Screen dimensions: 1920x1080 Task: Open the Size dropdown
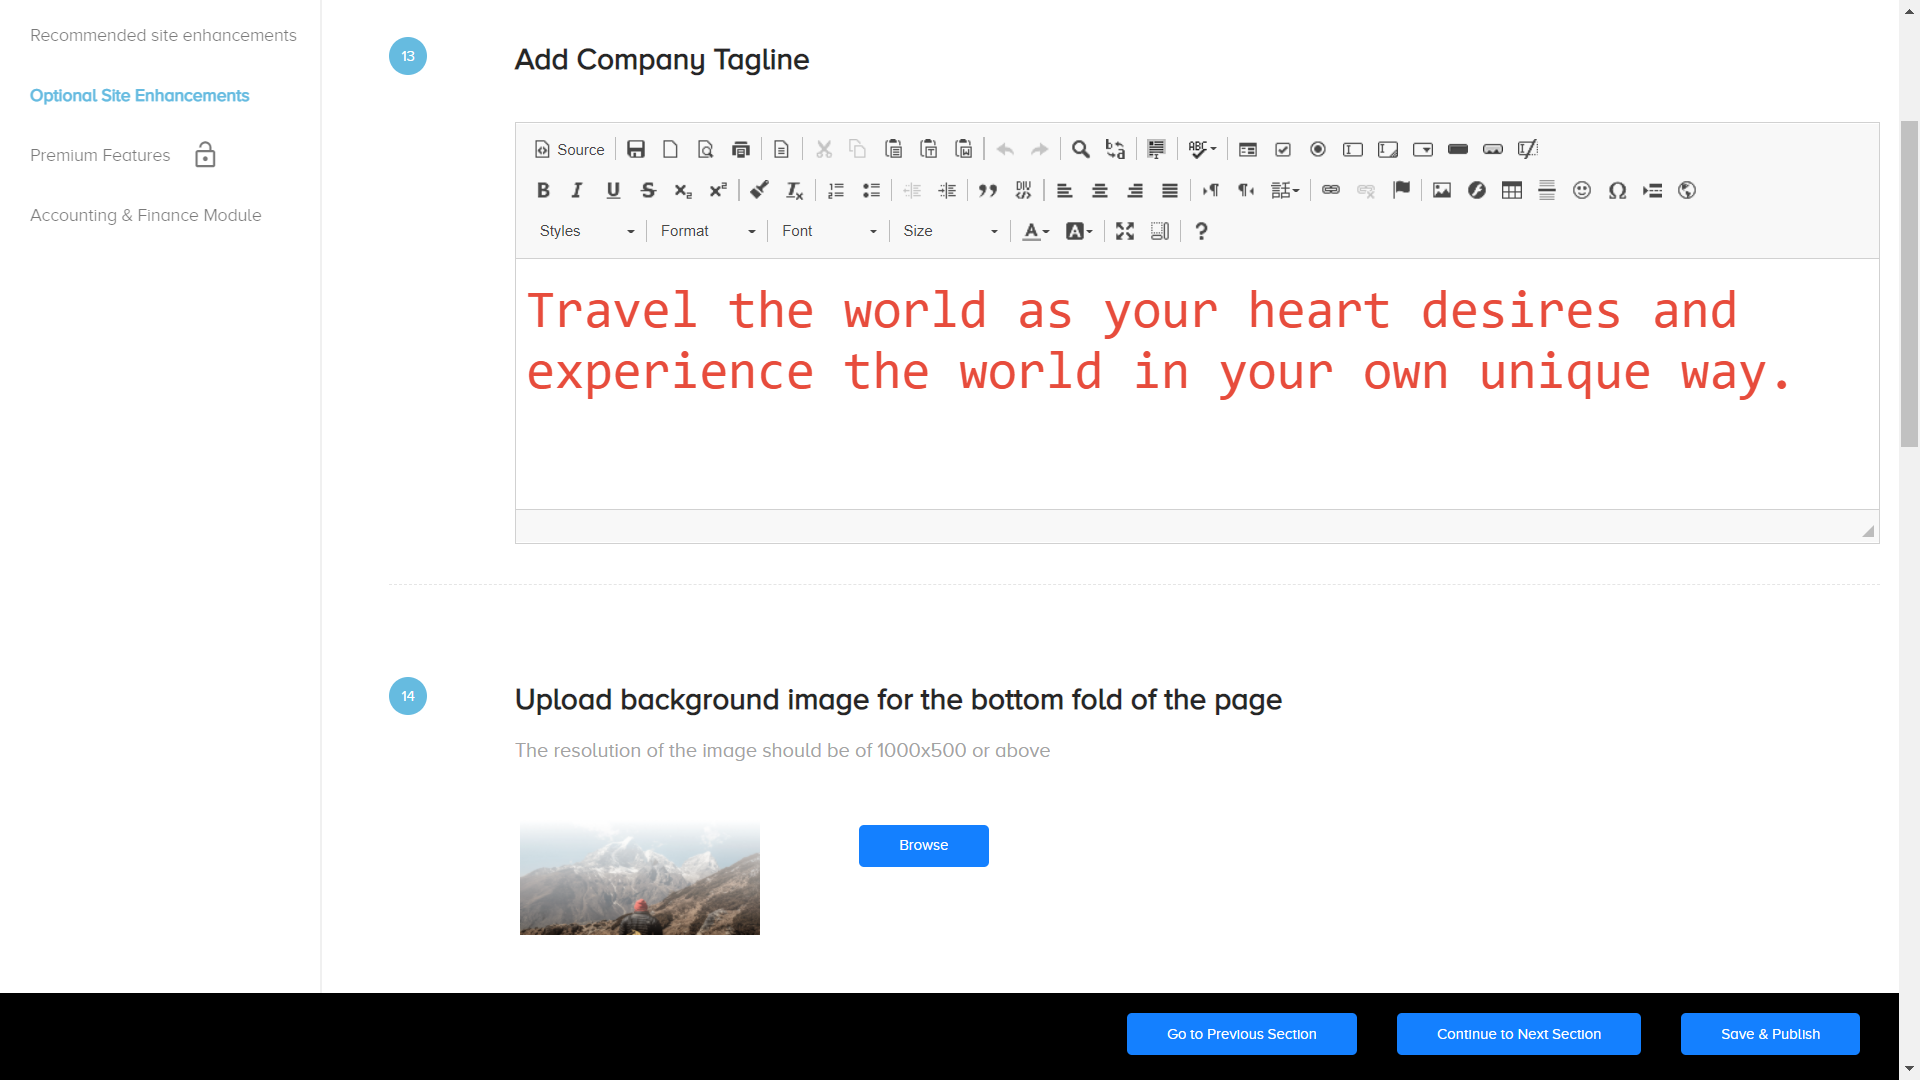(950, 232)
